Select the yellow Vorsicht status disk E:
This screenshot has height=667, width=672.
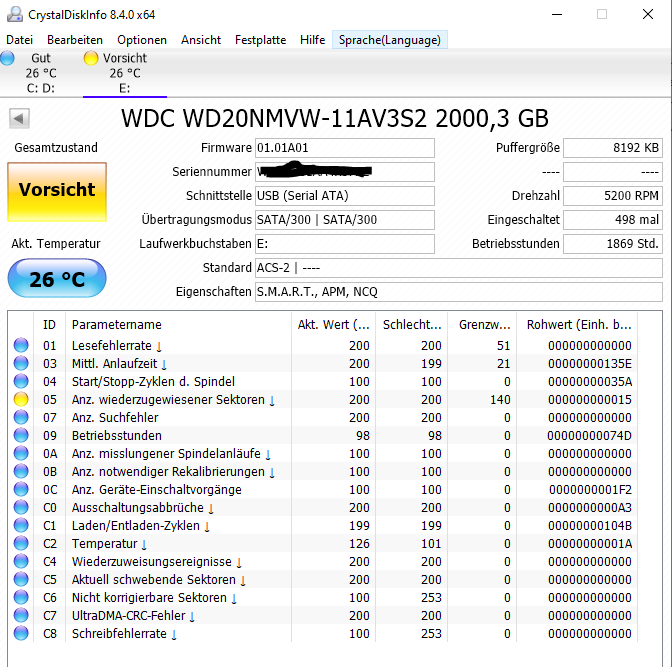[x=125, y=73]
